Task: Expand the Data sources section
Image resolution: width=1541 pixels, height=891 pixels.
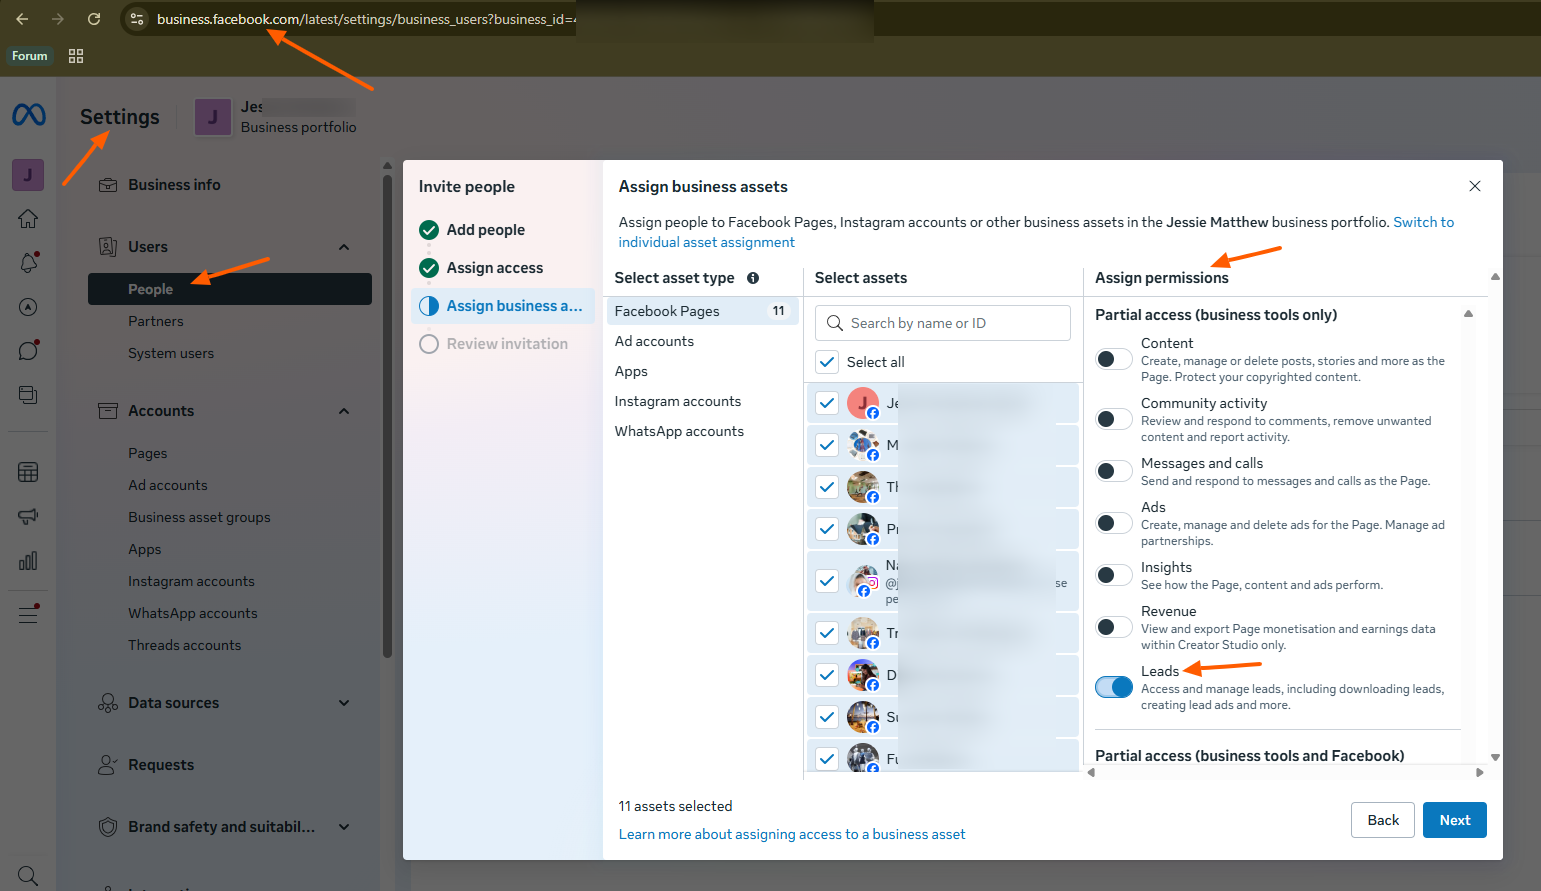Action: point(344,703)
